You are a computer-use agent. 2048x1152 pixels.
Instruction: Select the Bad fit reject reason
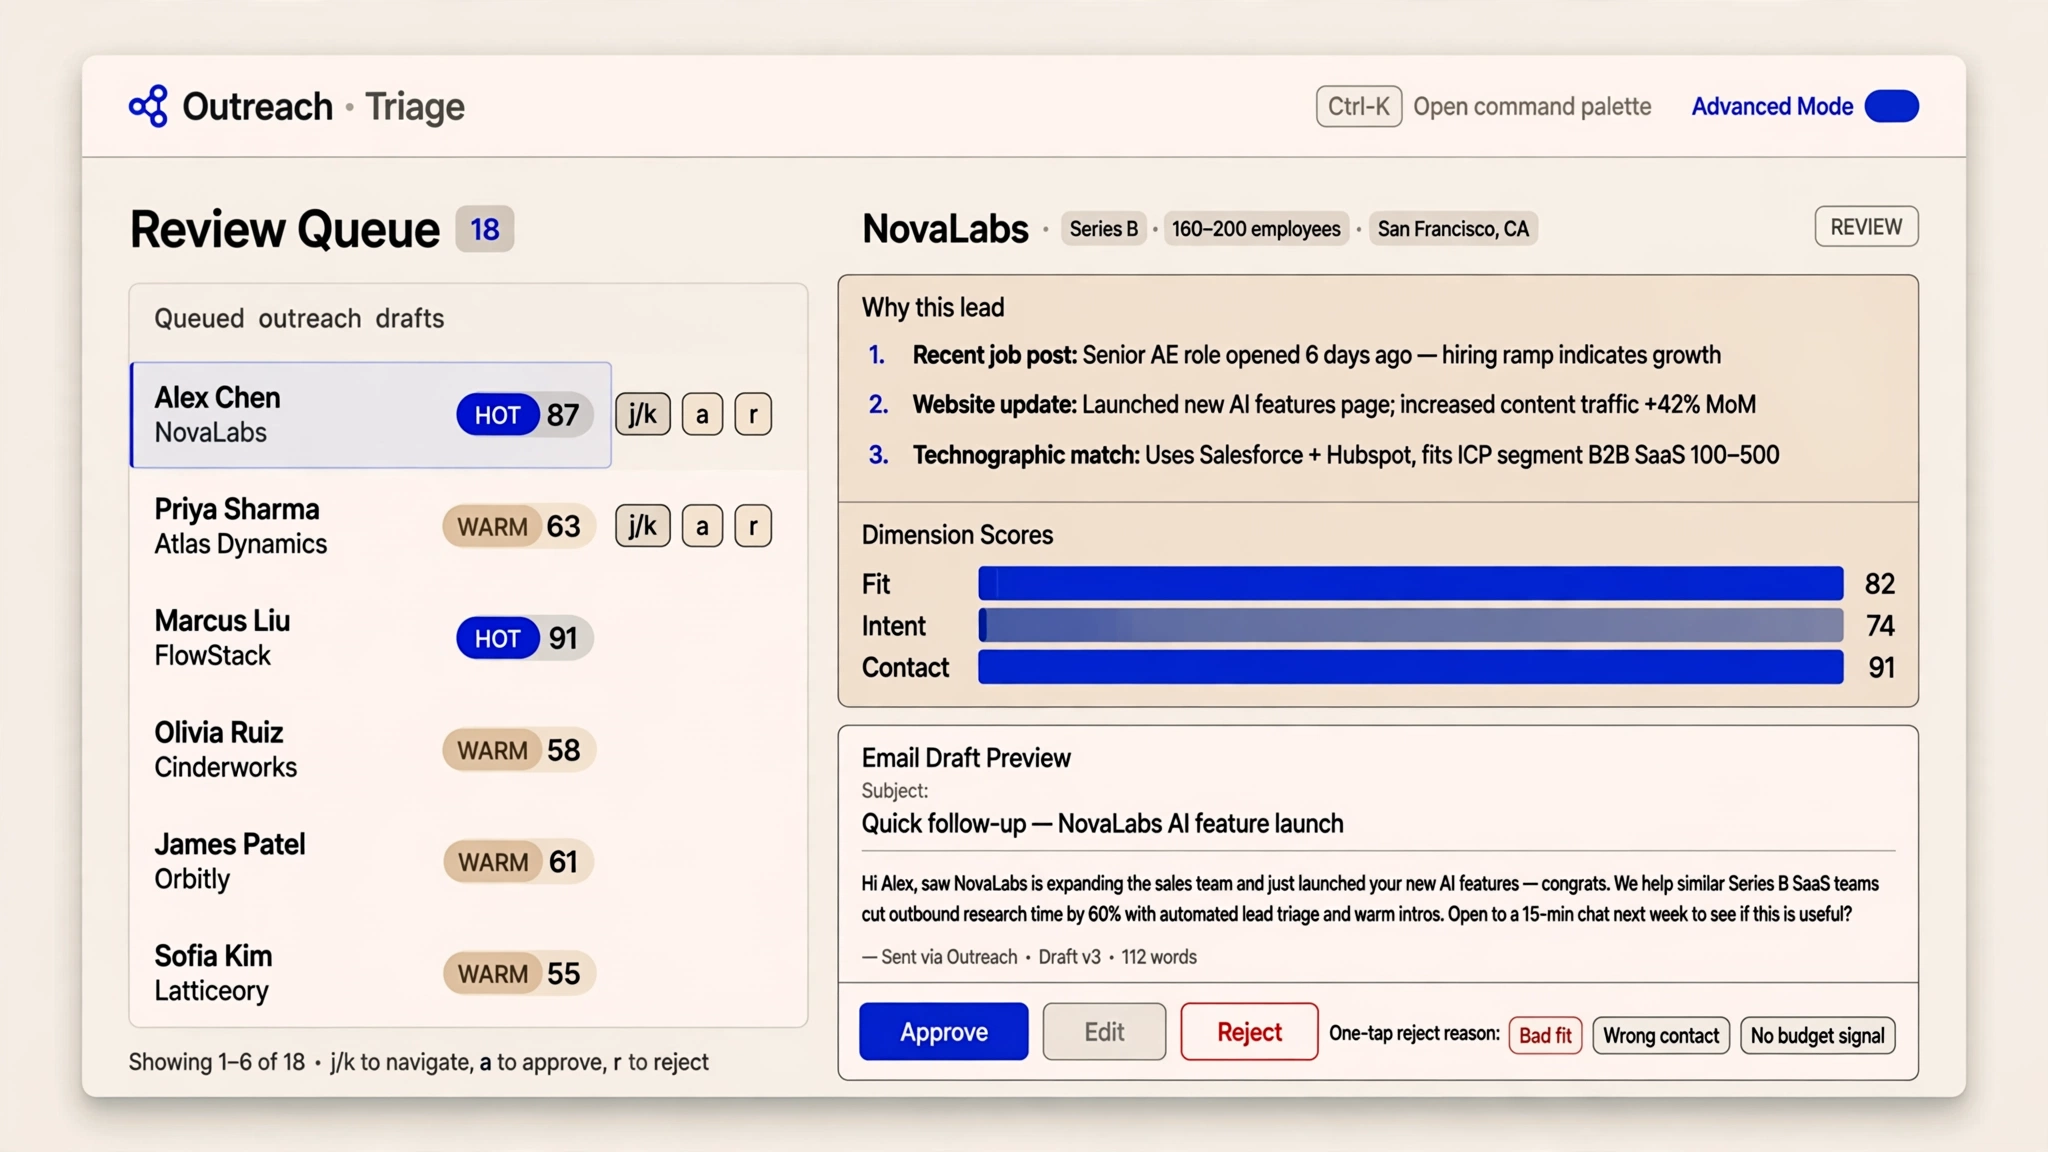tap(1545, 1035)
